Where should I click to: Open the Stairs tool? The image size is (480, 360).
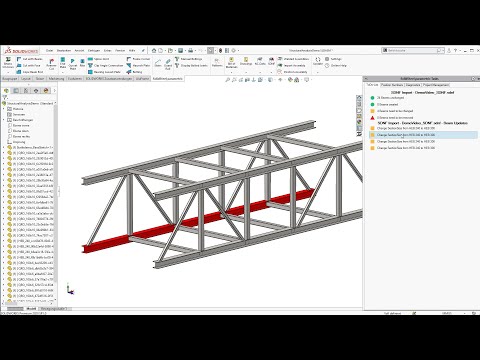pyautogui.click(x=158, y=63)
